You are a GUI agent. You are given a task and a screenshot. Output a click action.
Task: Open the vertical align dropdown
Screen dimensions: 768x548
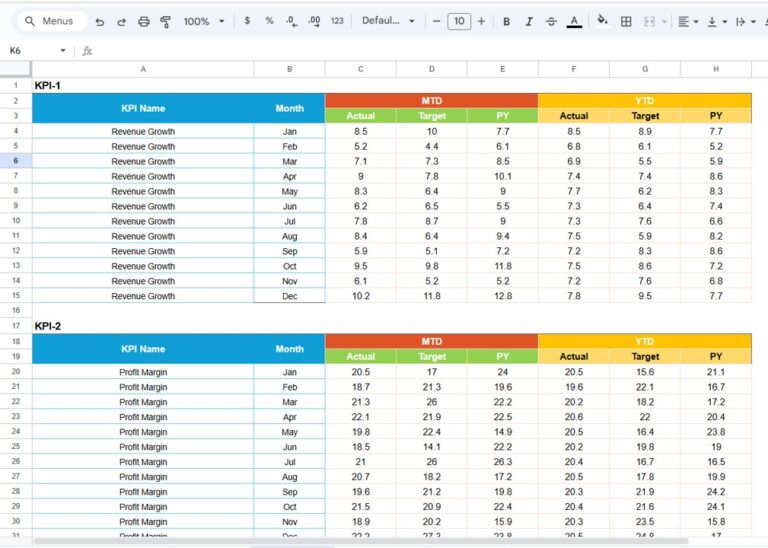pos(717,22)
